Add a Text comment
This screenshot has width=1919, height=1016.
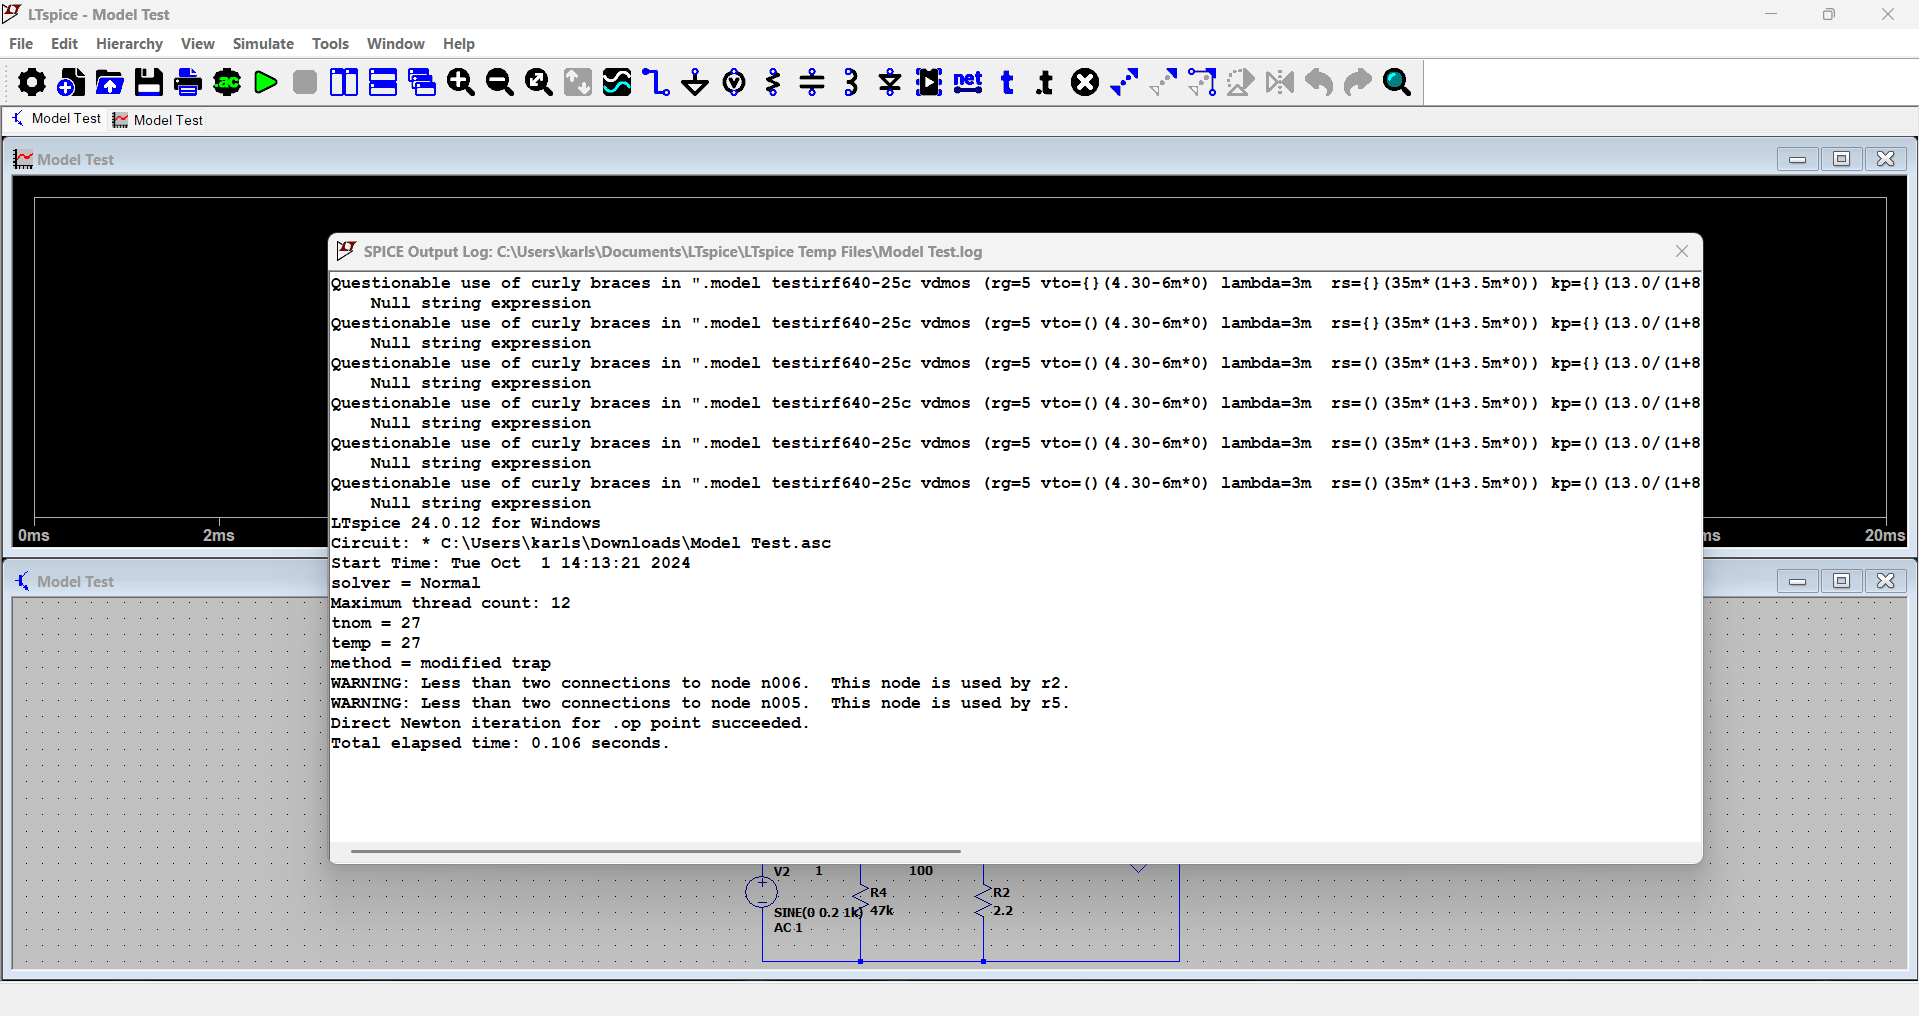tap(1007, 82)
